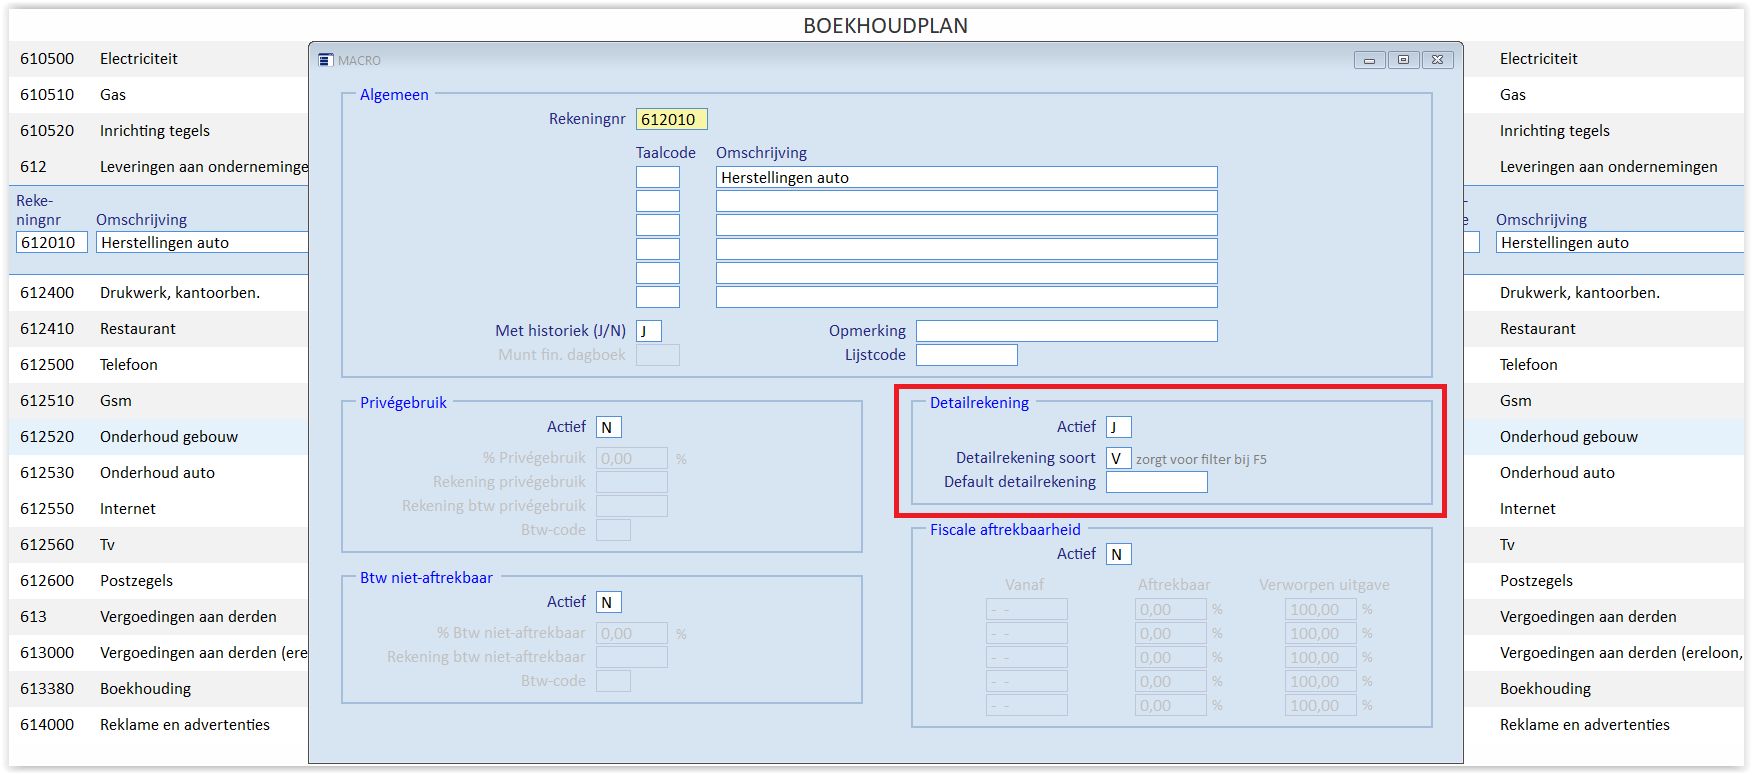Click the last Taalcode input box
Image resolution: width=1754 pixels, height=775 pixels.
point(657,297)
